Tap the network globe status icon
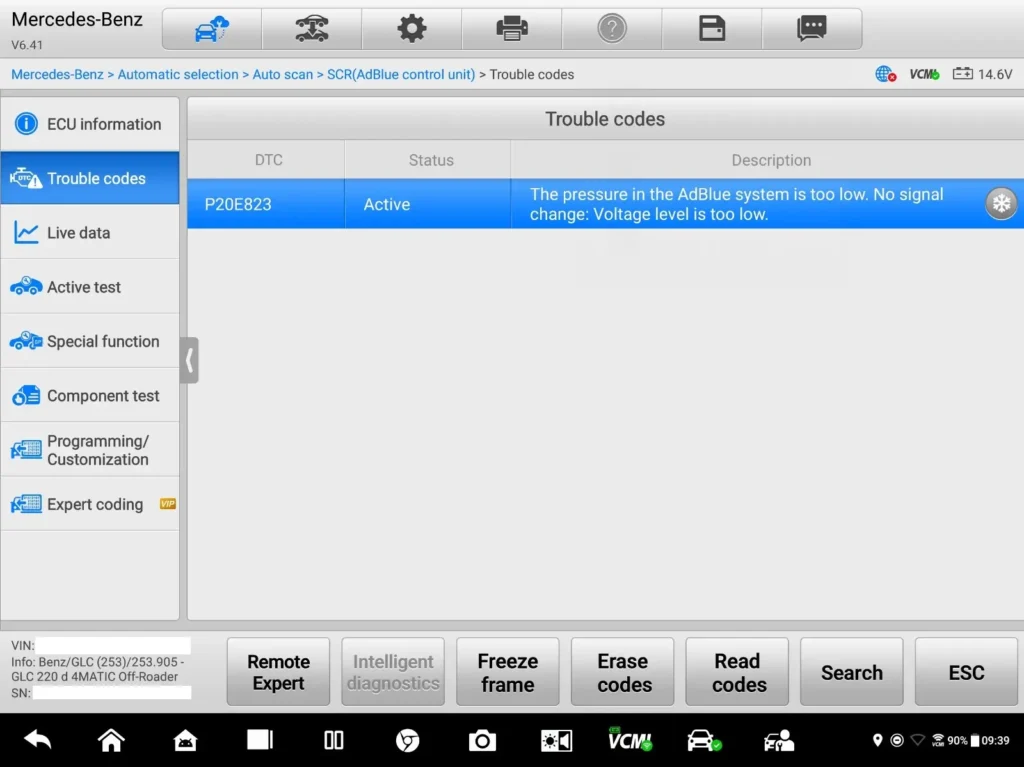Image resolution: width=1024 pixels, height=767 pixels. click(885, 74)
